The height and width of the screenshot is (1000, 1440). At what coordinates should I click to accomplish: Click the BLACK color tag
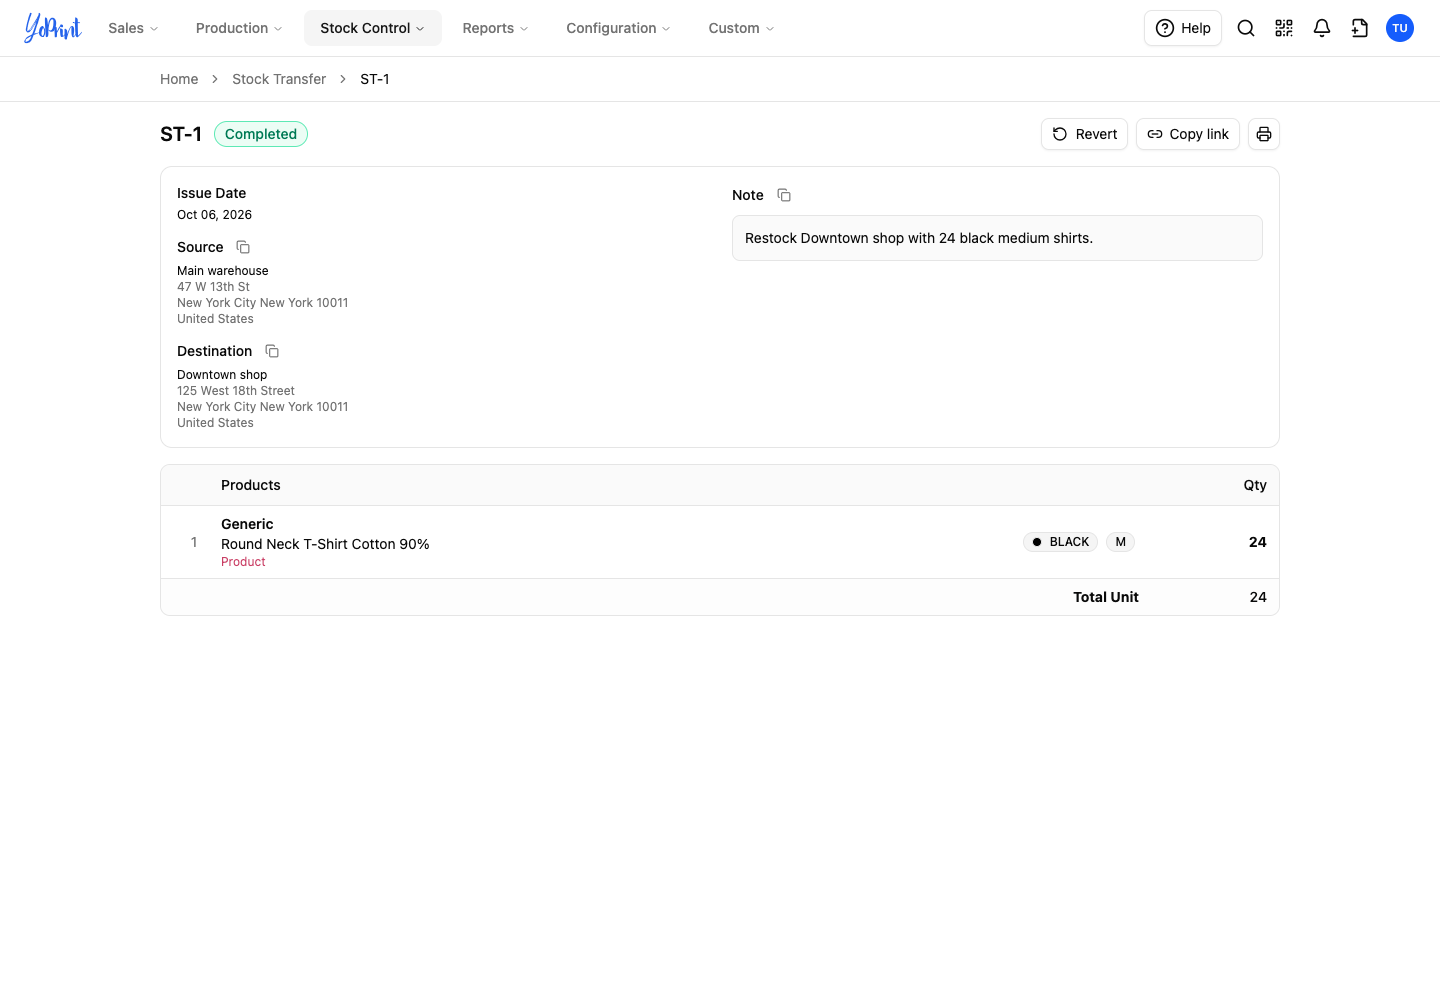[x=1060, y=542]
